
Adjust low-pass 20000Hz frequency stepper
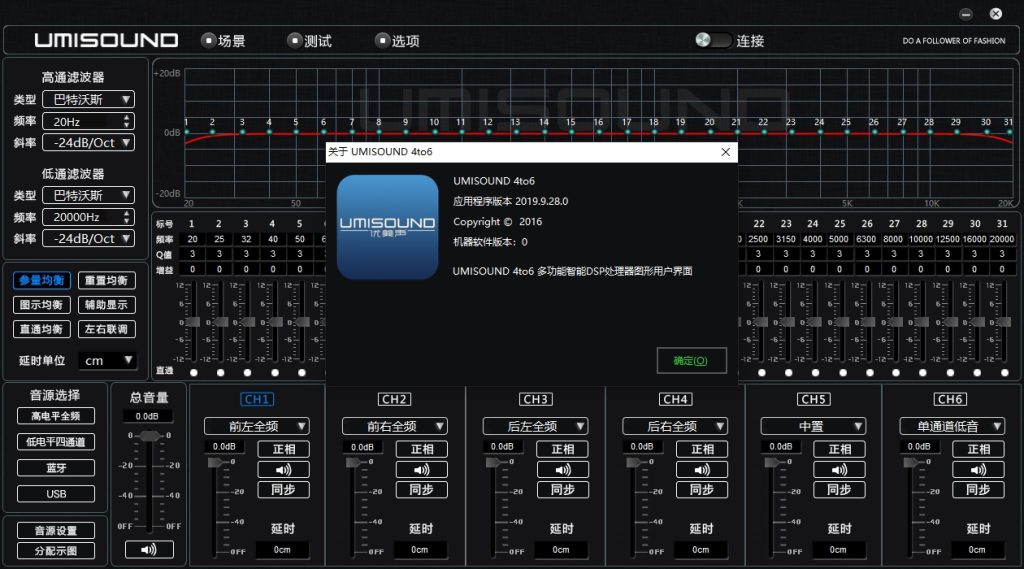coord(127,217)
